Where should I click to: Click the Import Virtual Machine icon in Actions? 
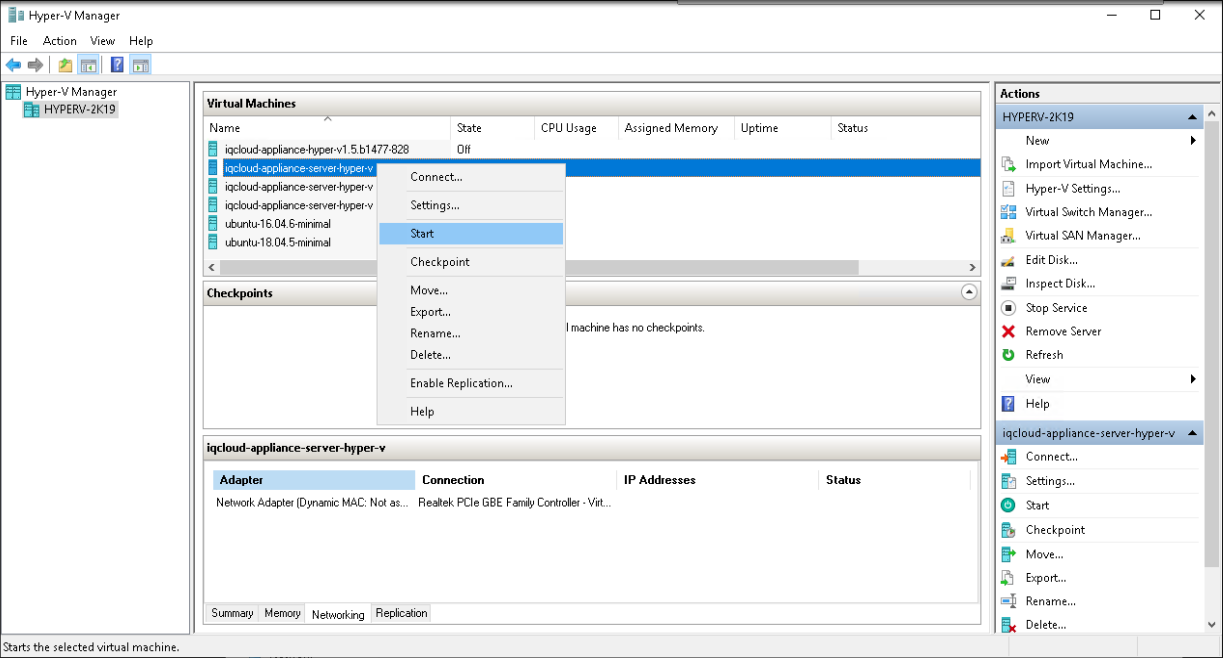(x=1008, y=164)
